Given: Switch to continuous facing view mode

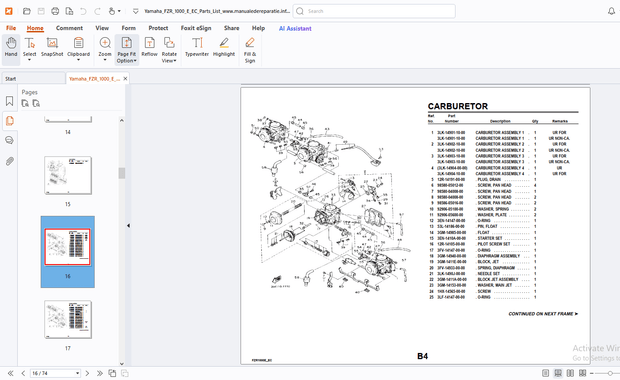Looking at the screenshot, I should coord(582,373).
